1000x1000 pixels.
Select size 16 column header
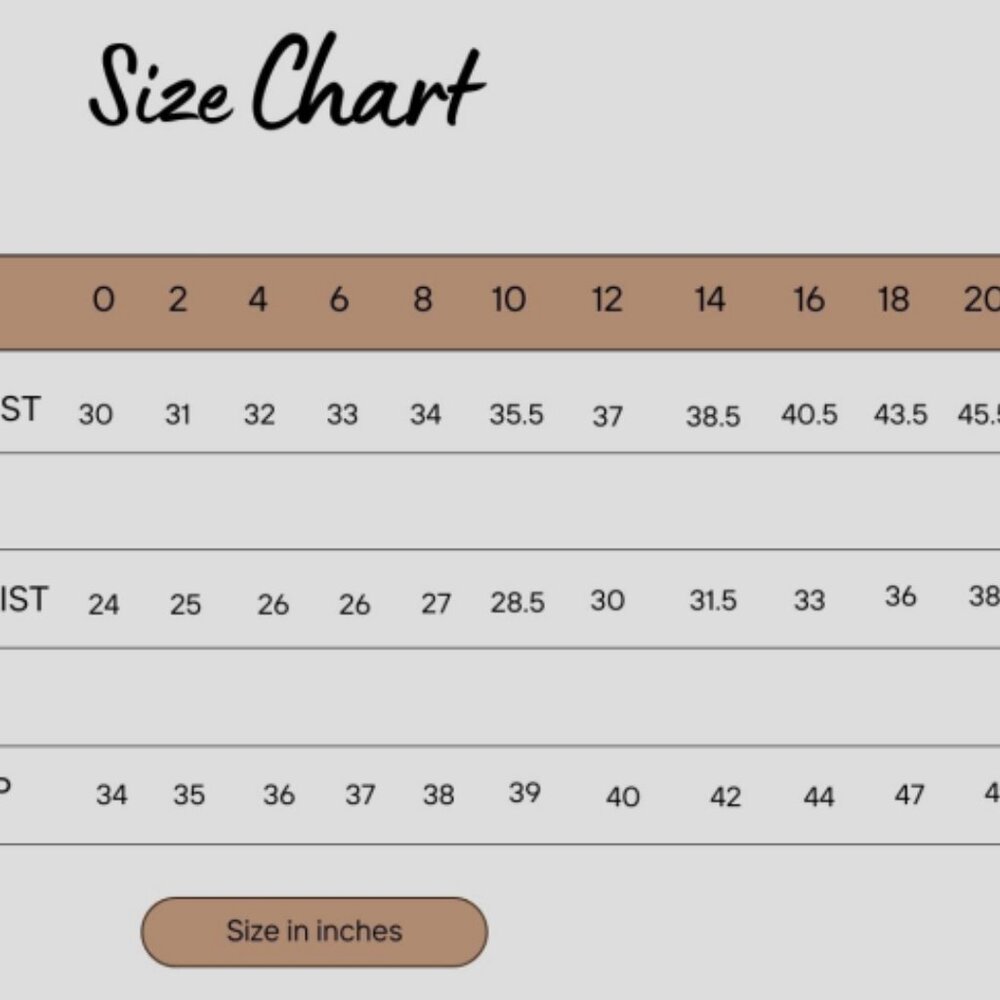[809, 299]
